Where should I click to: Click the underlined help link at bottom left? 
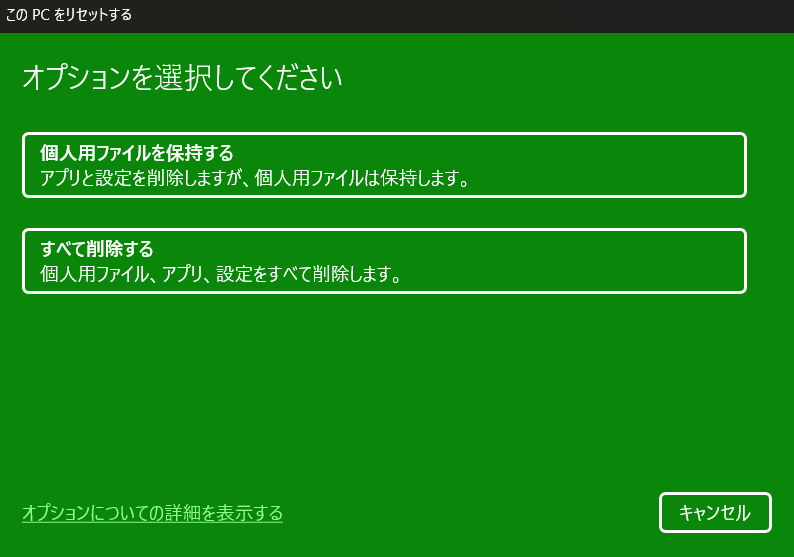coord(152,513)
